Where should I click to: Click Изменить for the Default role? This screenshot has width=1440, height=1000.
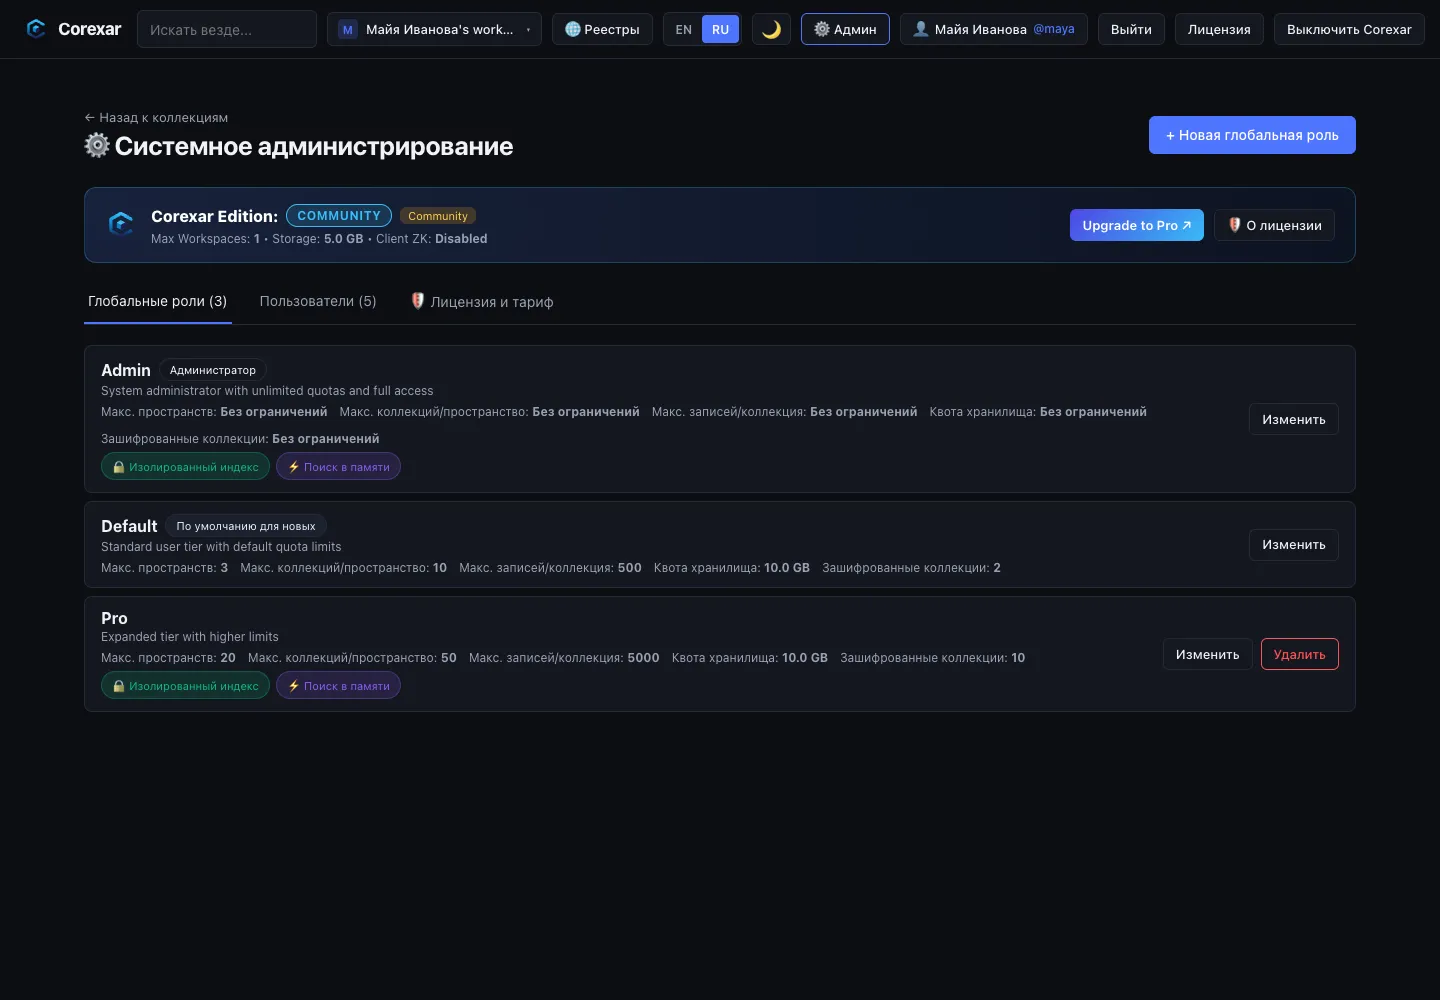point(1293,545)
